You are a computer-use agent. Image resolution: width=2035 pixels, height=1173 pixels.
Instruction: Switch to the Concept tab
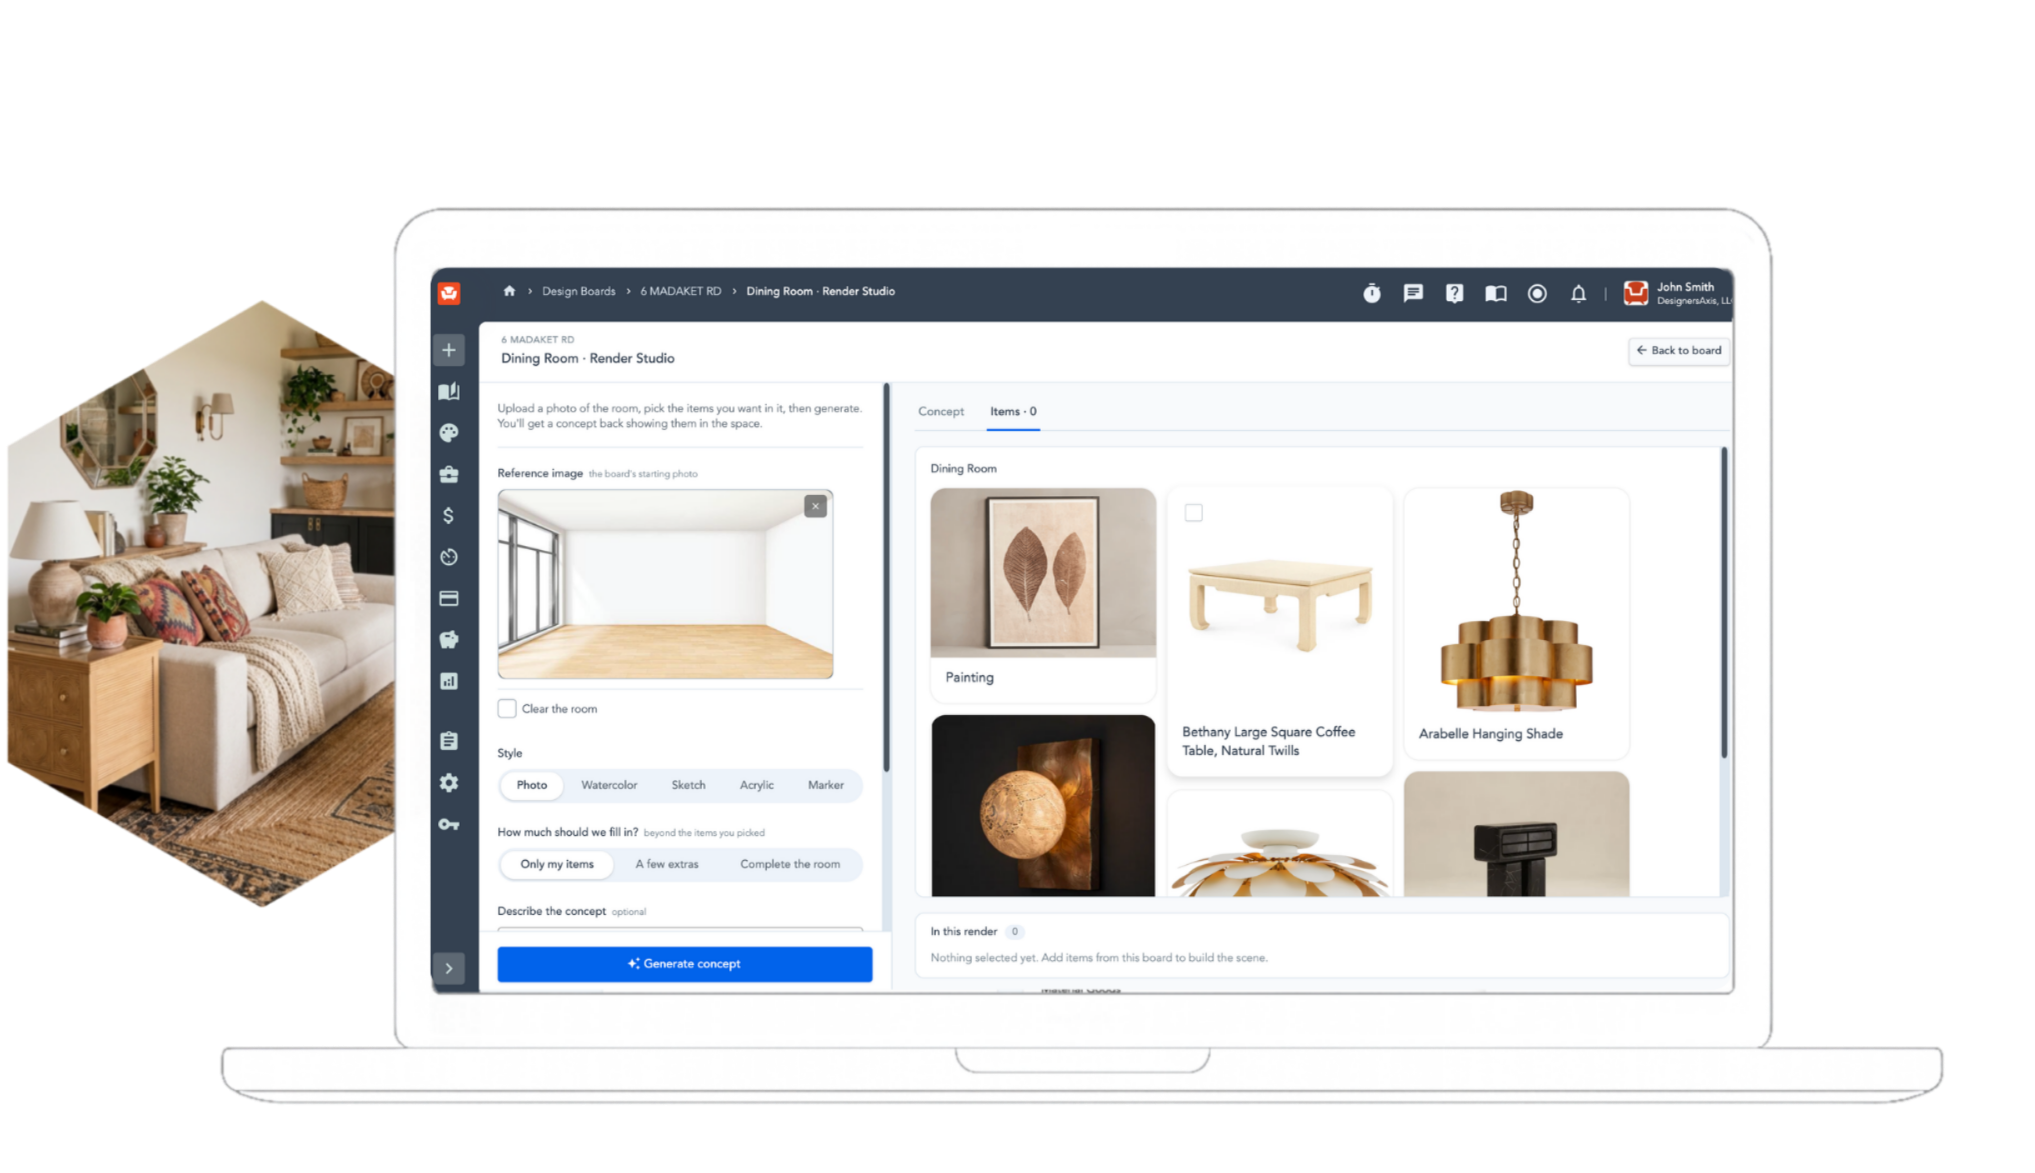coord(941,411)
